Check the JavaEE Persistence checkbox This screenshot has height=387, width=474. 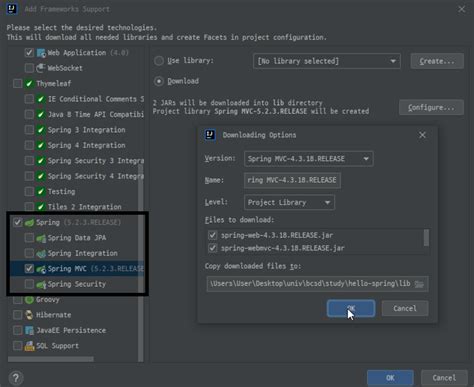pos(18,330)
